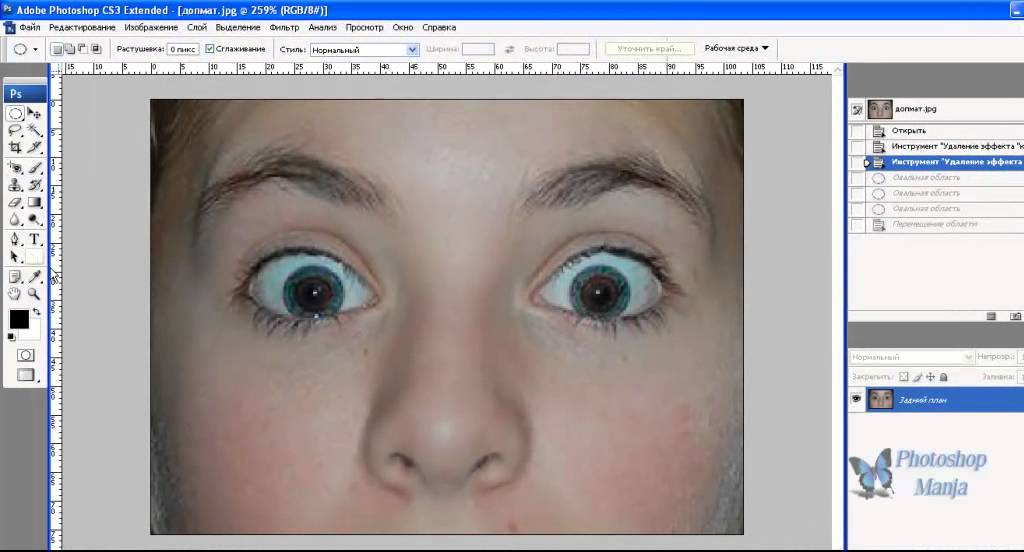Screen dimensions: 1024x552
Task: Open the marquee tool preset picker arrow
Action: [x=35, y=50]
